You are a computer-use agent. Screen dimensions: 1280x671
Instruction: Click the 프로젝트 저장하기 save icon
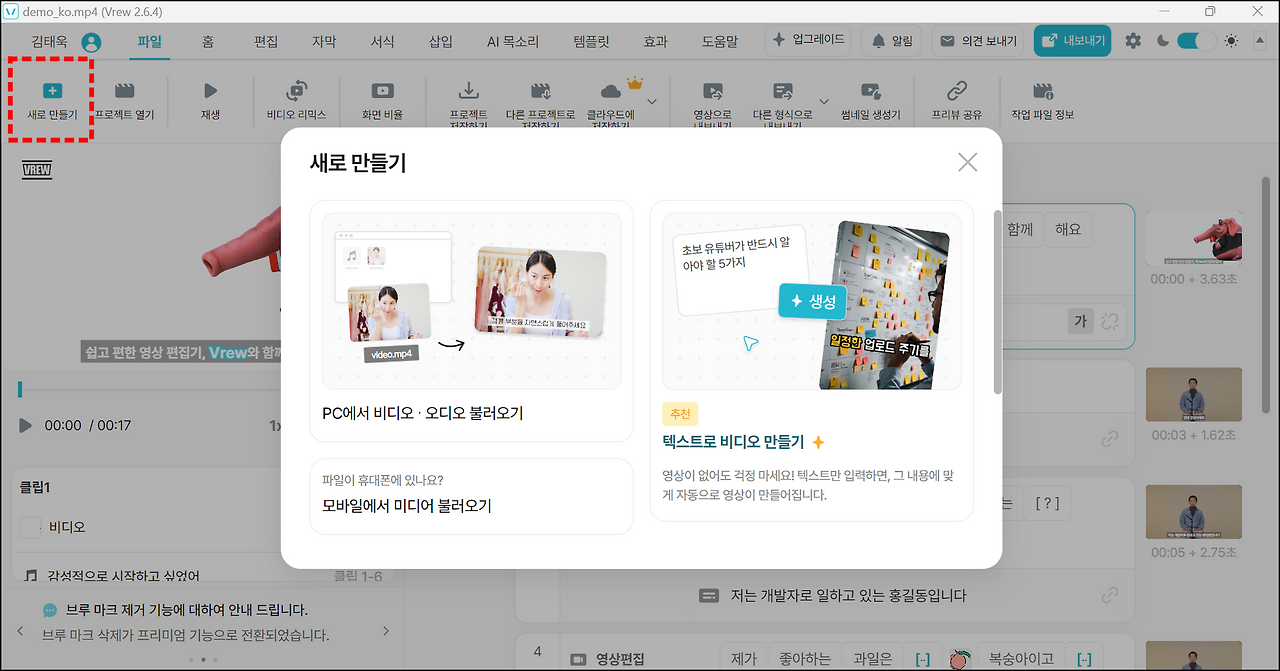pyautogui.click(x=468, y=91)
